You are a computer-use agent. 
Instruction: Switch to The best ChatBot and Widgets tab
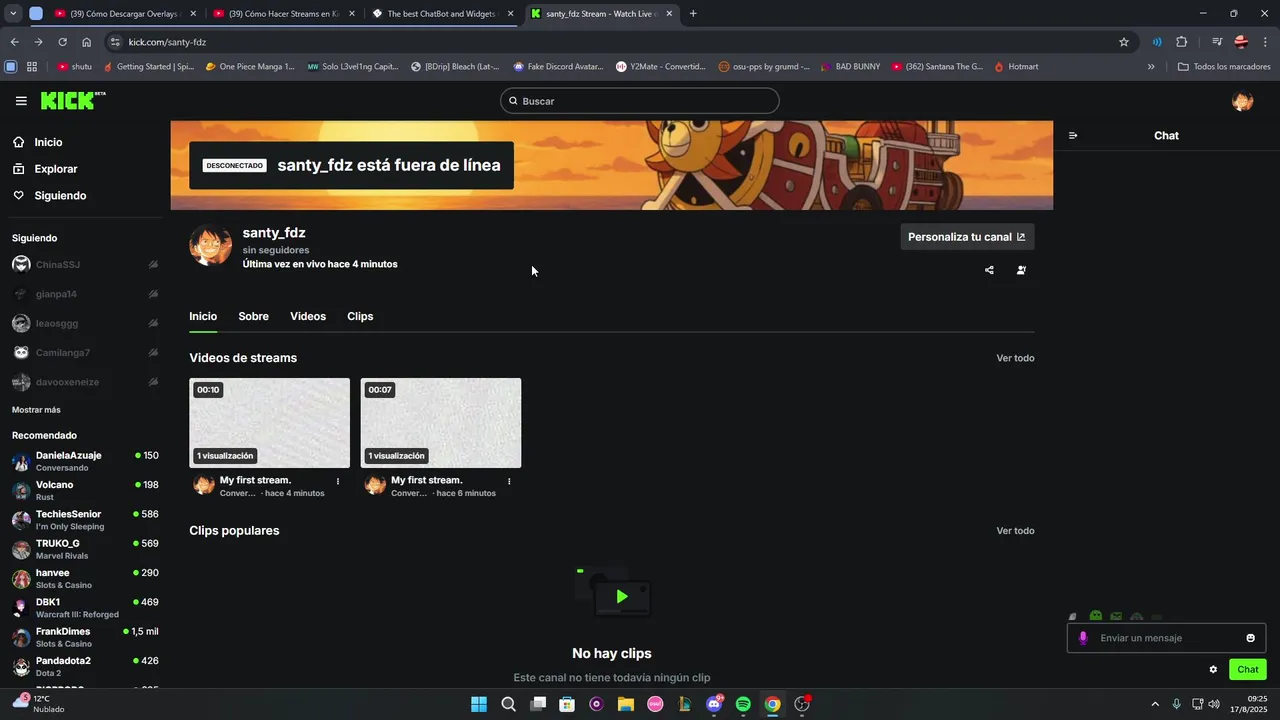tap(441, 14)
